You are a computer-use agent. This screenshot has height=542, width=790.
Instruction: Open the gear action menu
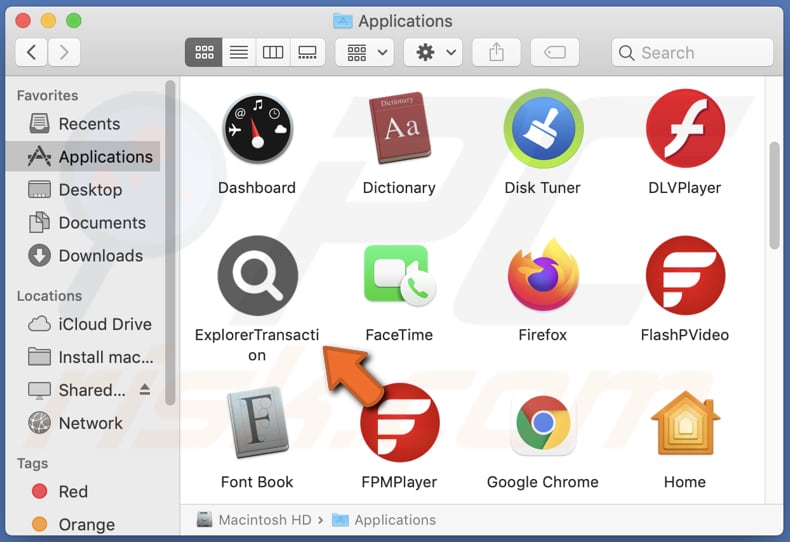(435, 52)
